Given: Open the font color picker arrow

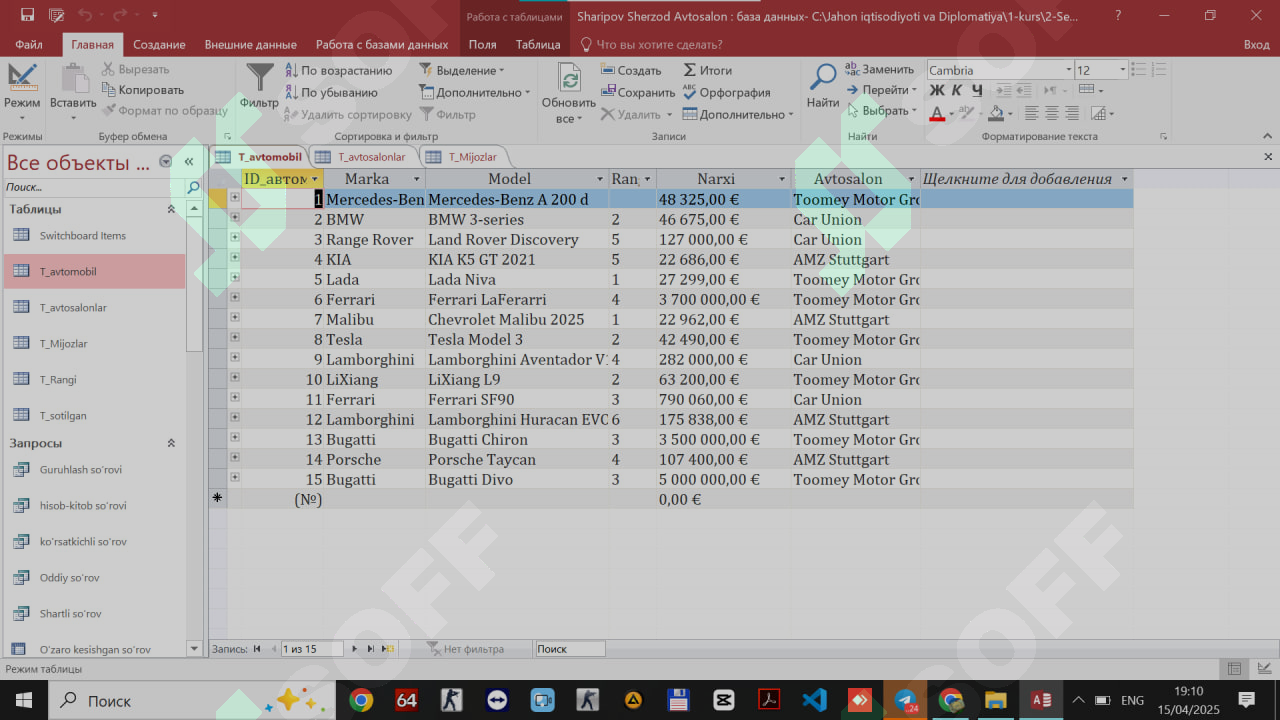Looking at the screenshot, I should pyautogui.click(x=953, y=114).
